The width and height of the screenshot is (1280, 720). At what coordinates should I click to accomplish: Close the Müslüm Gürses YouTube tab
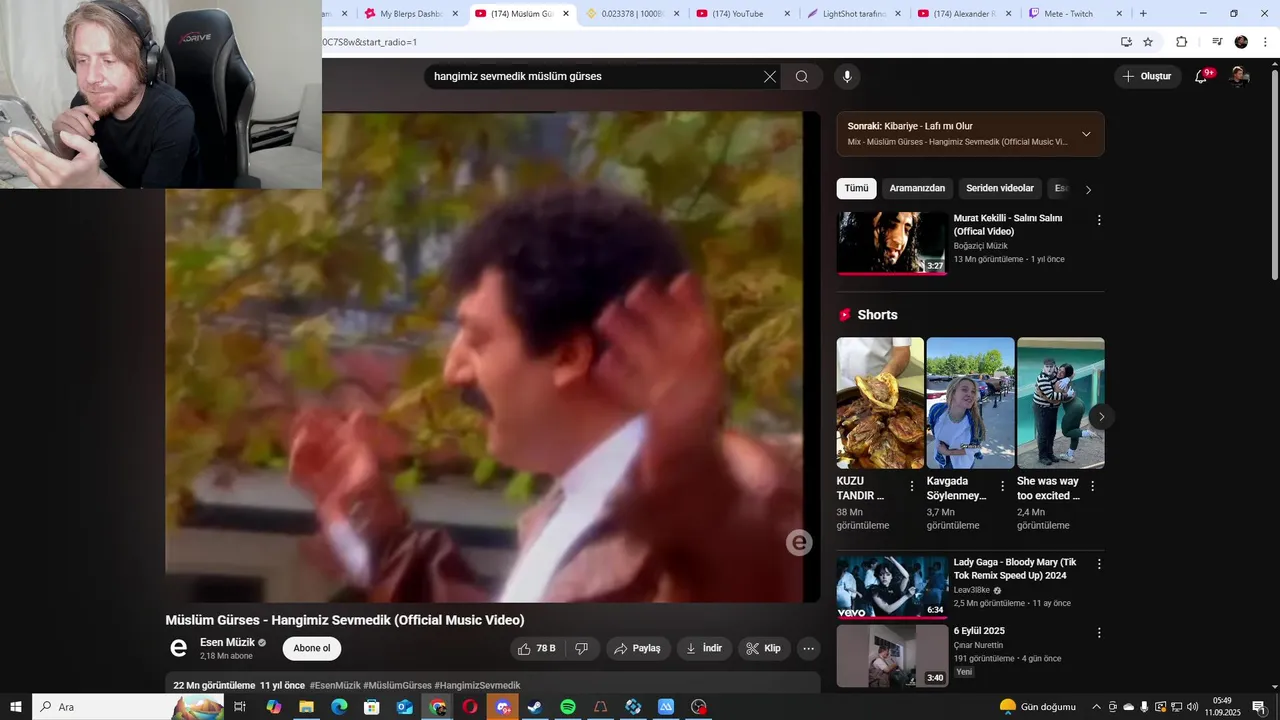pos(566,13)
